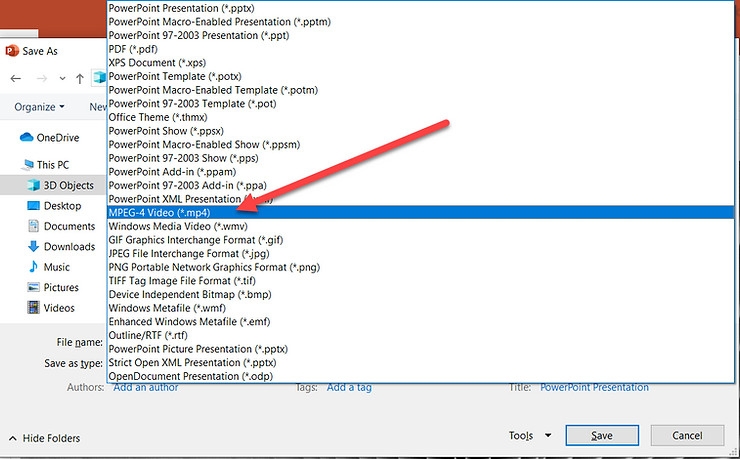Image resolution: width=740 pixels, height=459 pixels.
Task: Select PowerPoint Macro-Enabled Presentation (*.pptm)
Action: coord(420,22)
